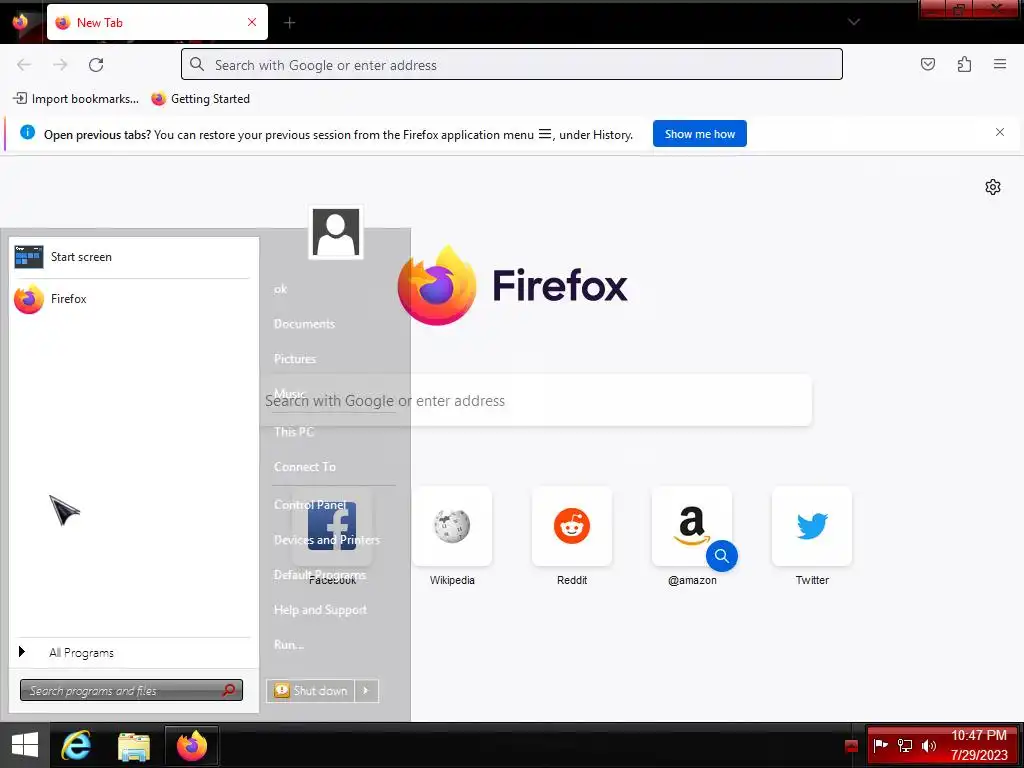Viewport: 1024px width, 768px height.
Task: Select the New Tab tab
Action: click(x=157, y=22)
